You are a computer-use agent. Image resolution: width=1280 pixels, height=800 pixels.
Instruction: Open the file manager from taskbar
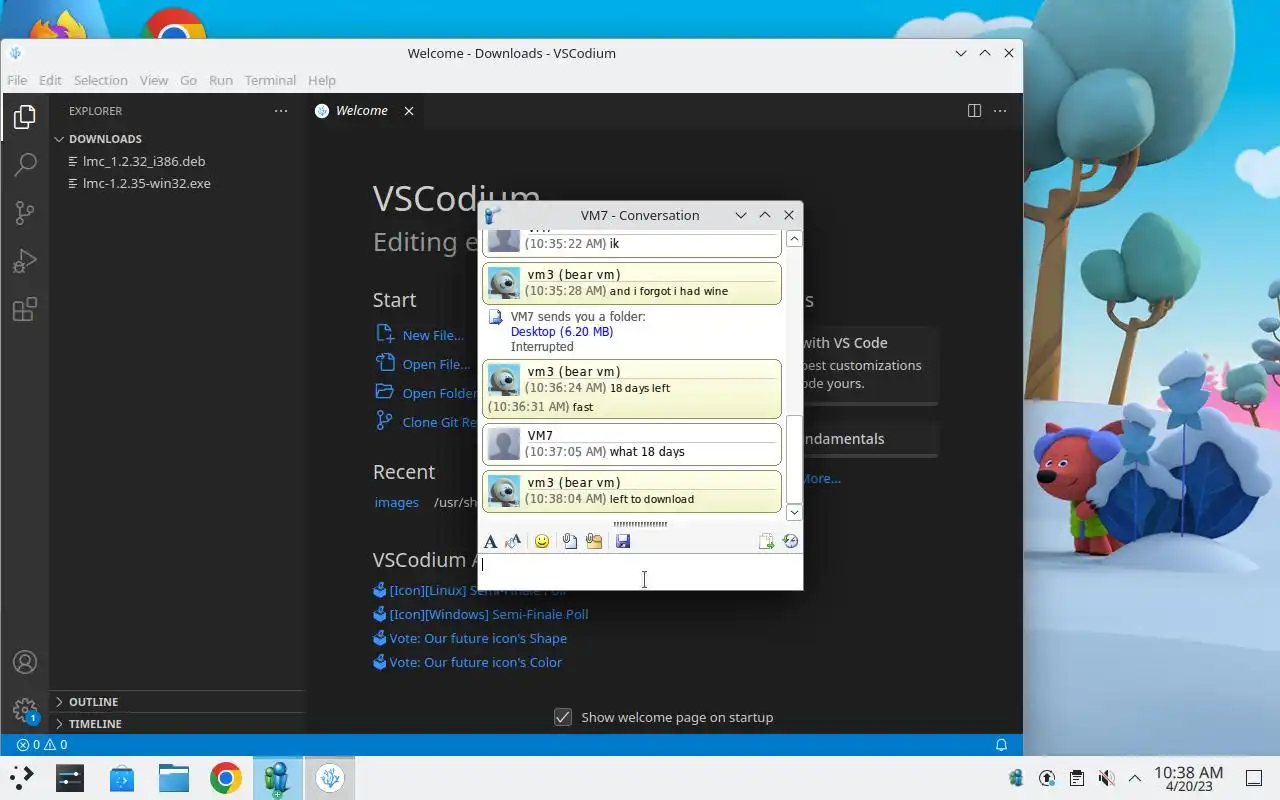pos(174,777)
